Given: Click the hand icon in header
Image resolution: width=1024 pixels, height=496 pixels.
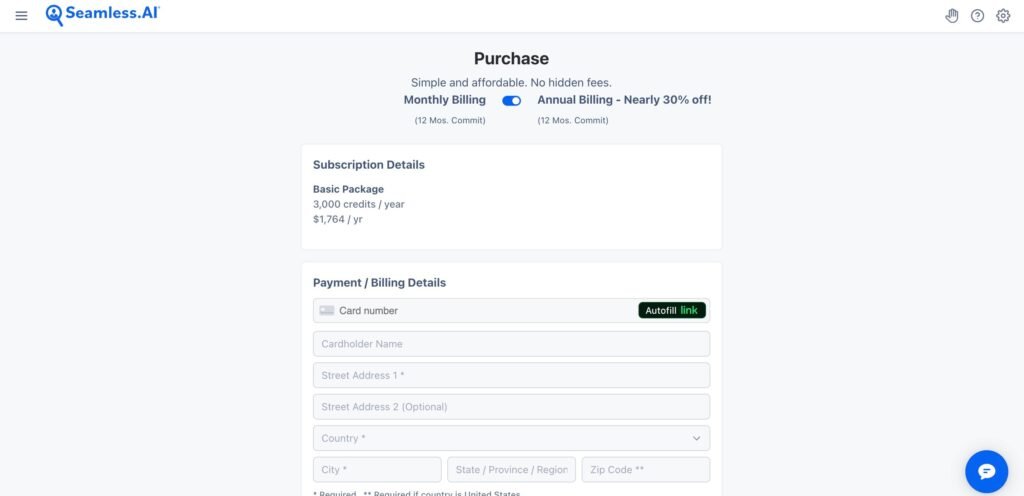Looking at the screenshot, I should (x=952, y=16).
